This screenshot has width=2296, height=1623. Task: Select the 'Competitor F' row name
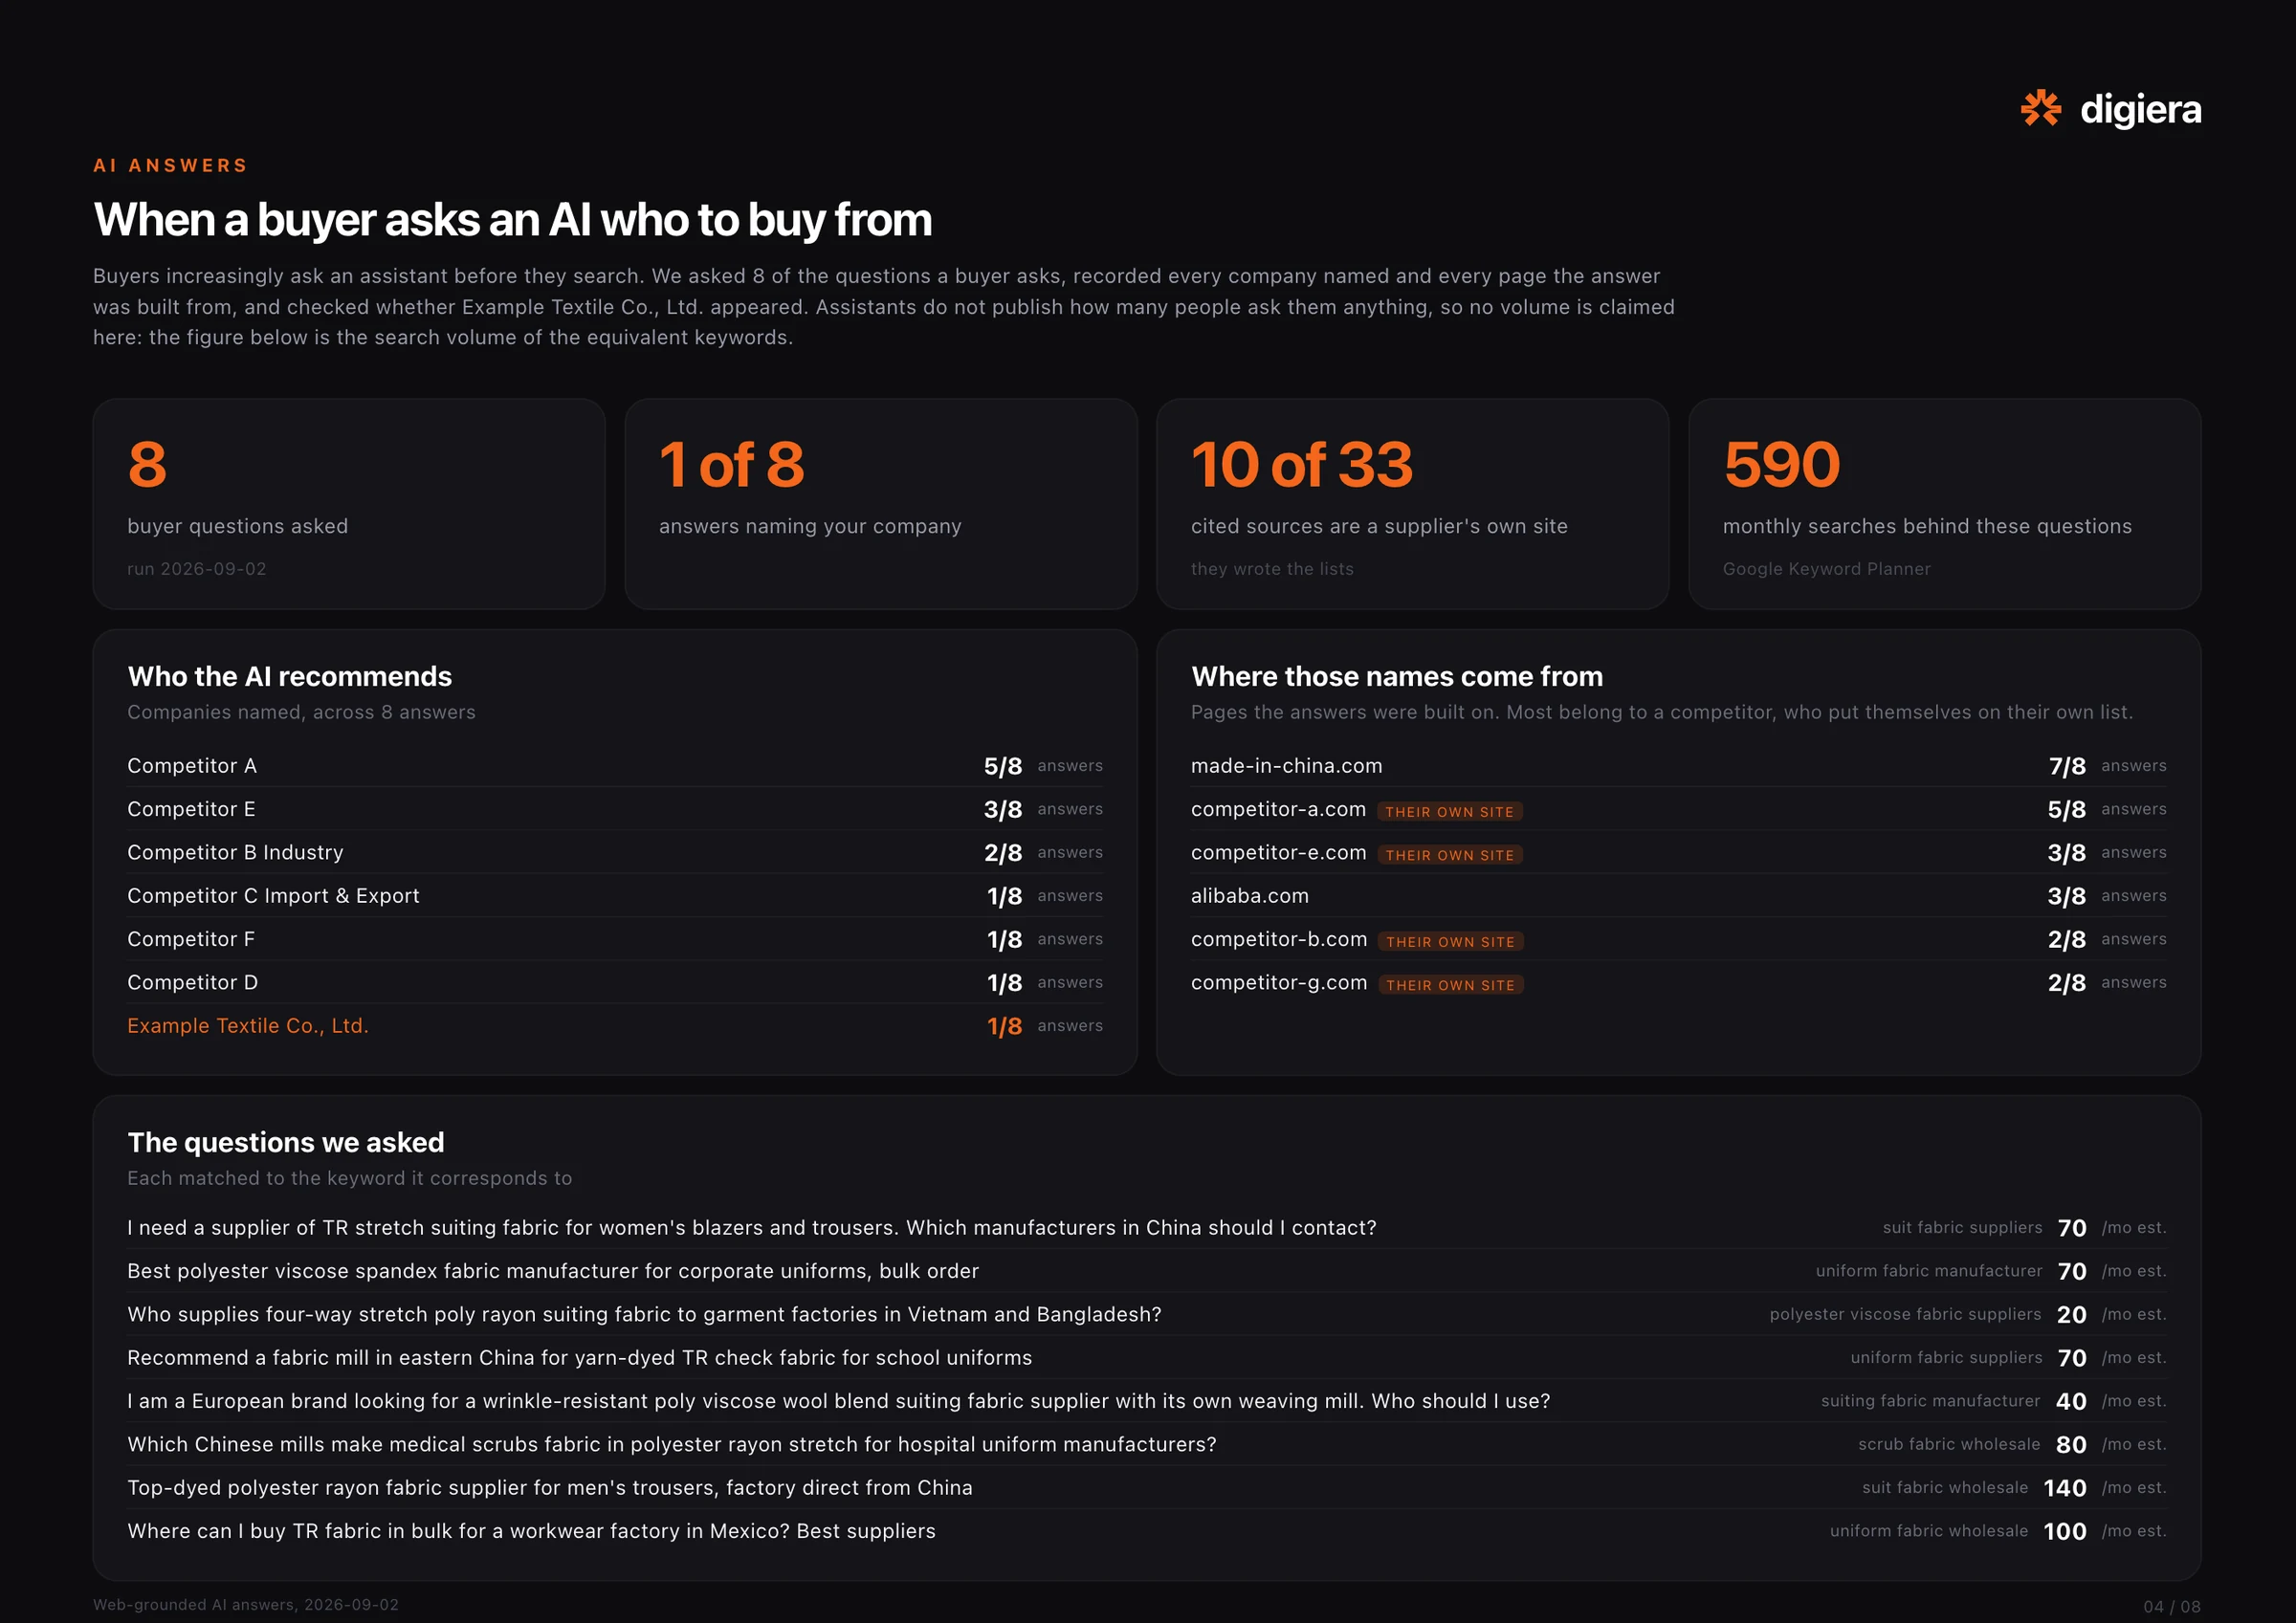pos(191,939)
